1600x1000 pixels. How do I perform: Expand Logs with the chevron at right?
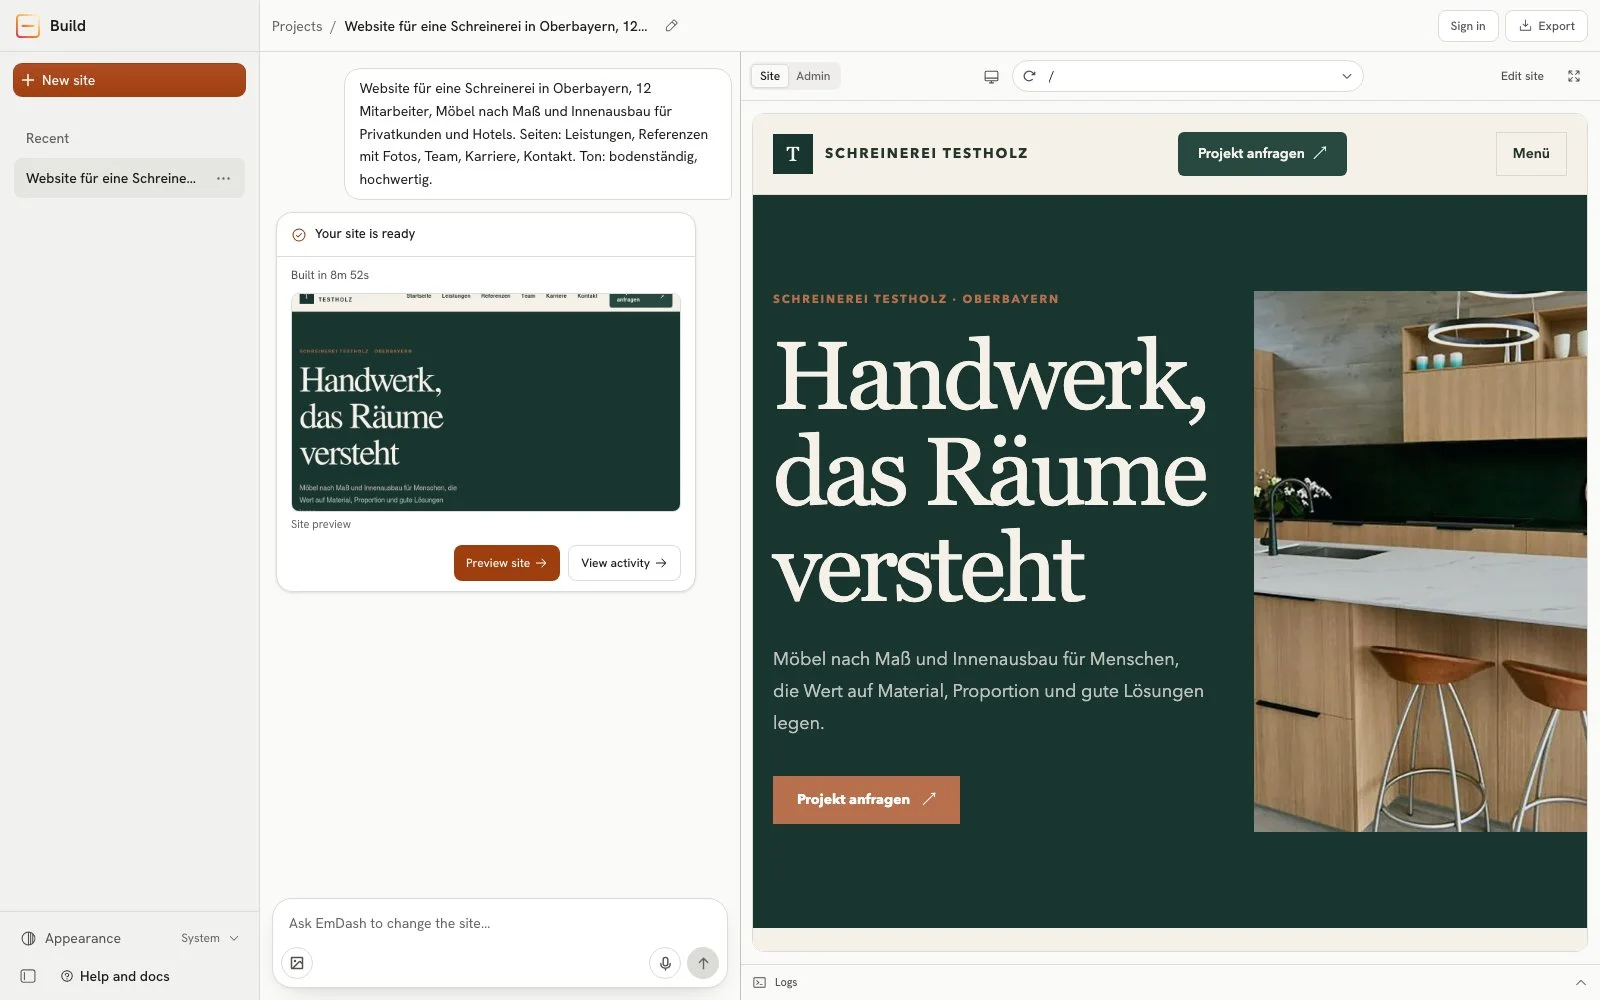(x=1580, y=982)
